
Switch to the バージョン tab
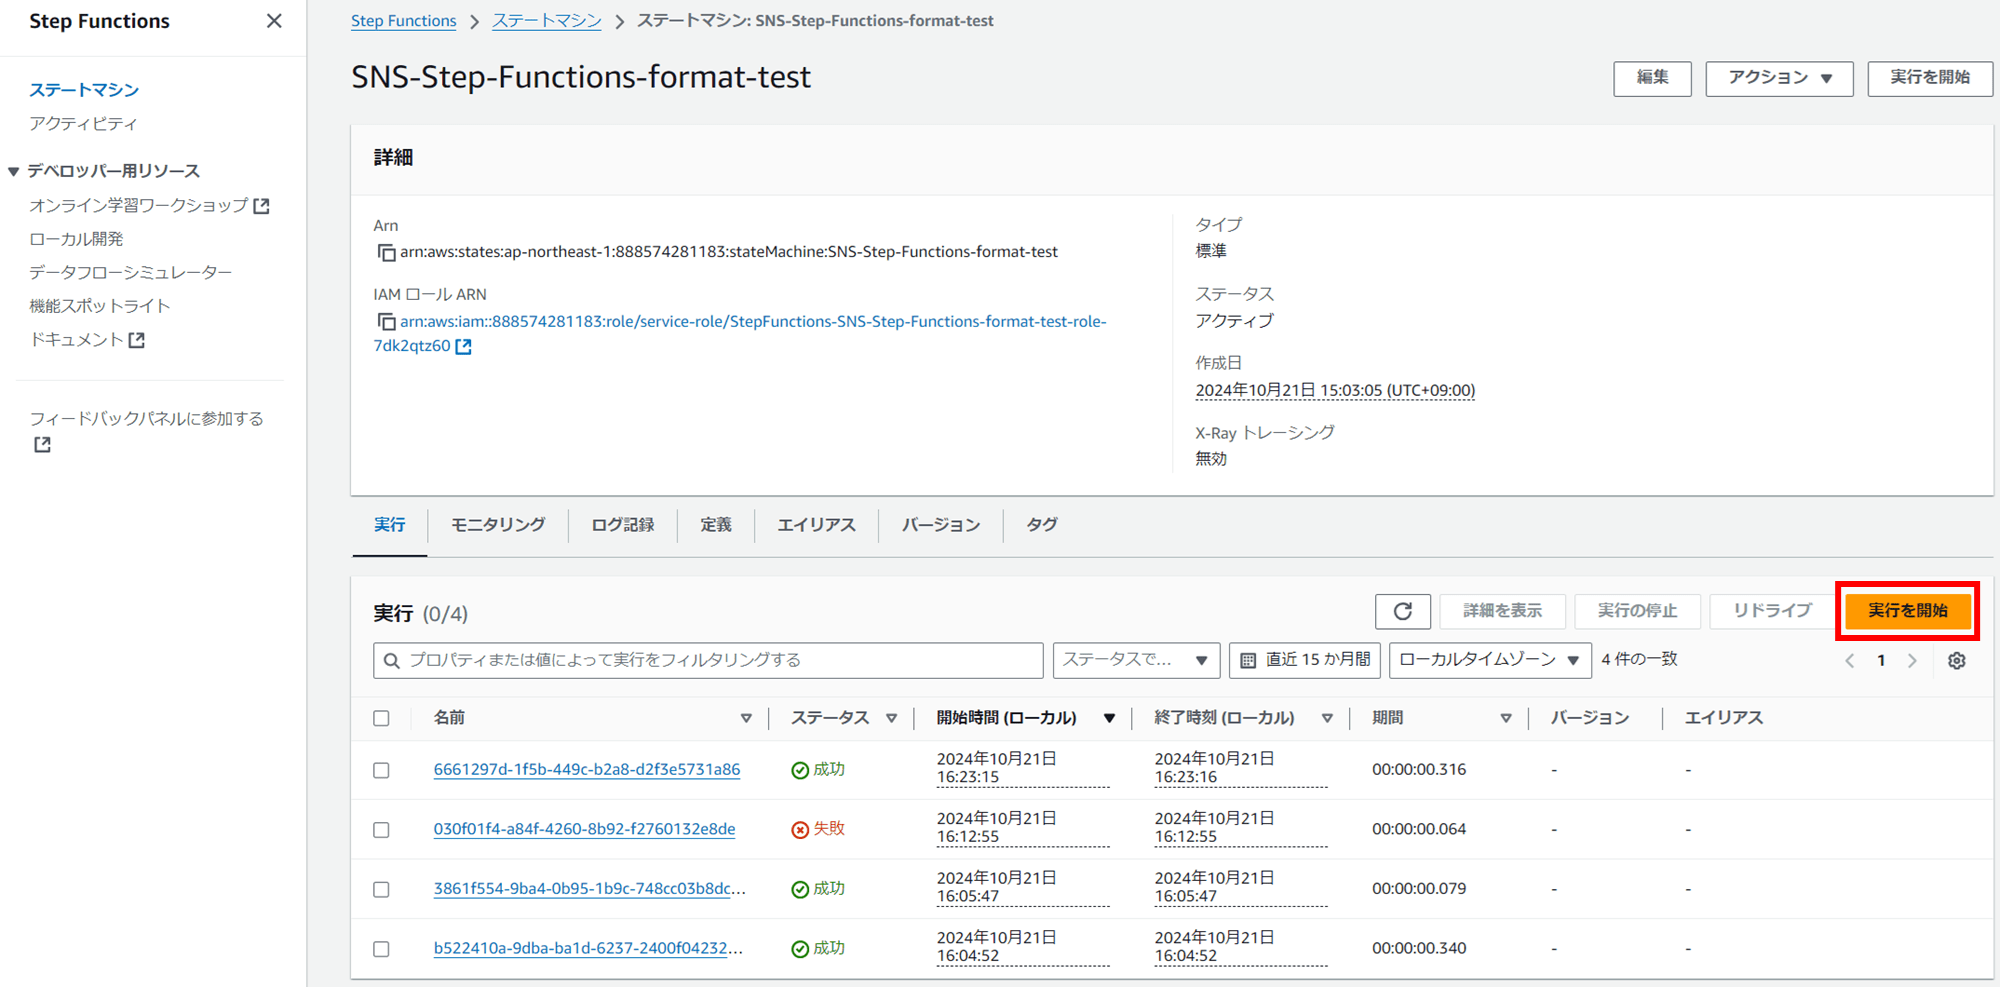pos(941,525)
